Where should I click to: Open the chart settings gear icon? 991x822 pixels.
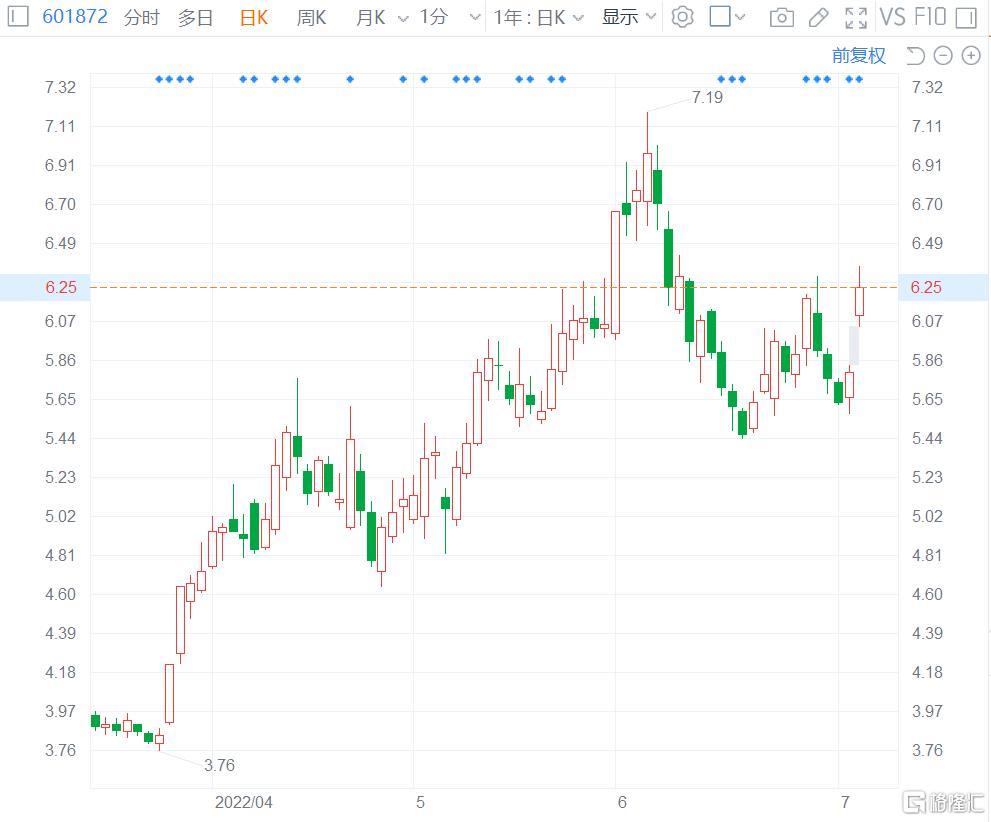[682, 16]
